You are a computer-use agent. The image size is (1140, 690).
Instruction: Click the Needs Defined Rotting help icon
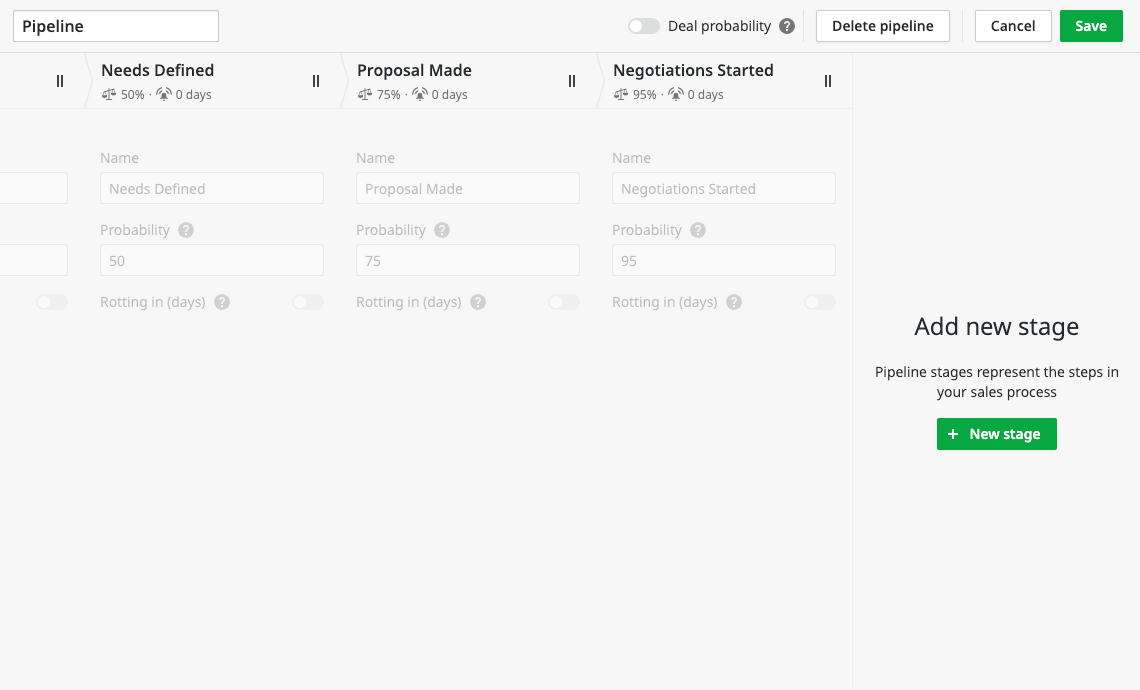pyautogui.click(x=222, y=302)
